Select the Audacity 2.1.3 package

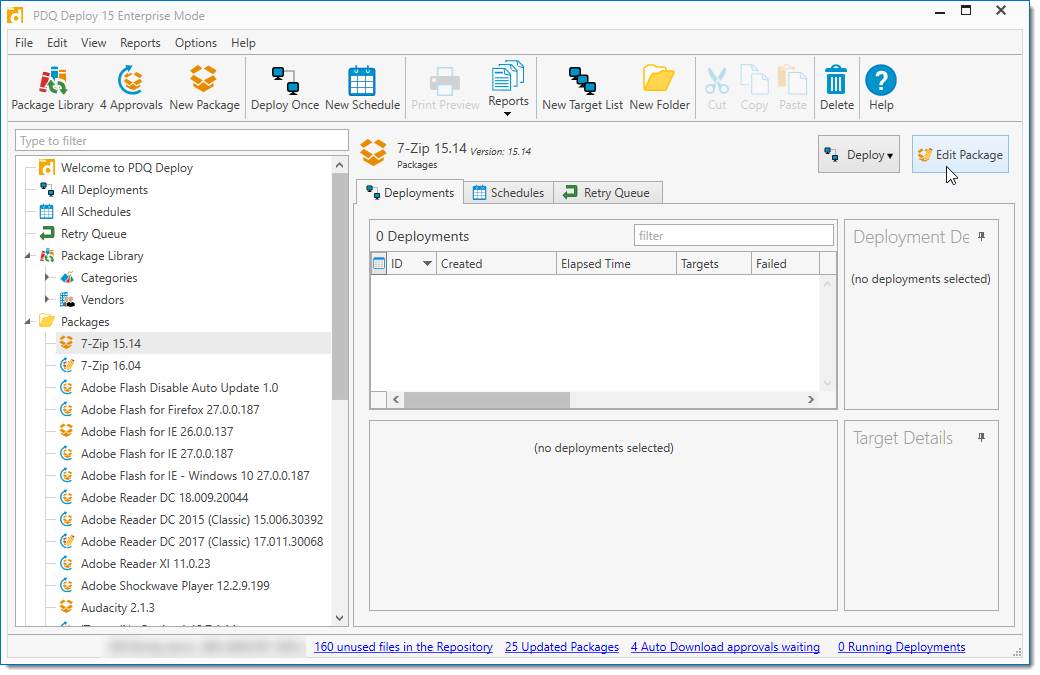click(117, 607)
